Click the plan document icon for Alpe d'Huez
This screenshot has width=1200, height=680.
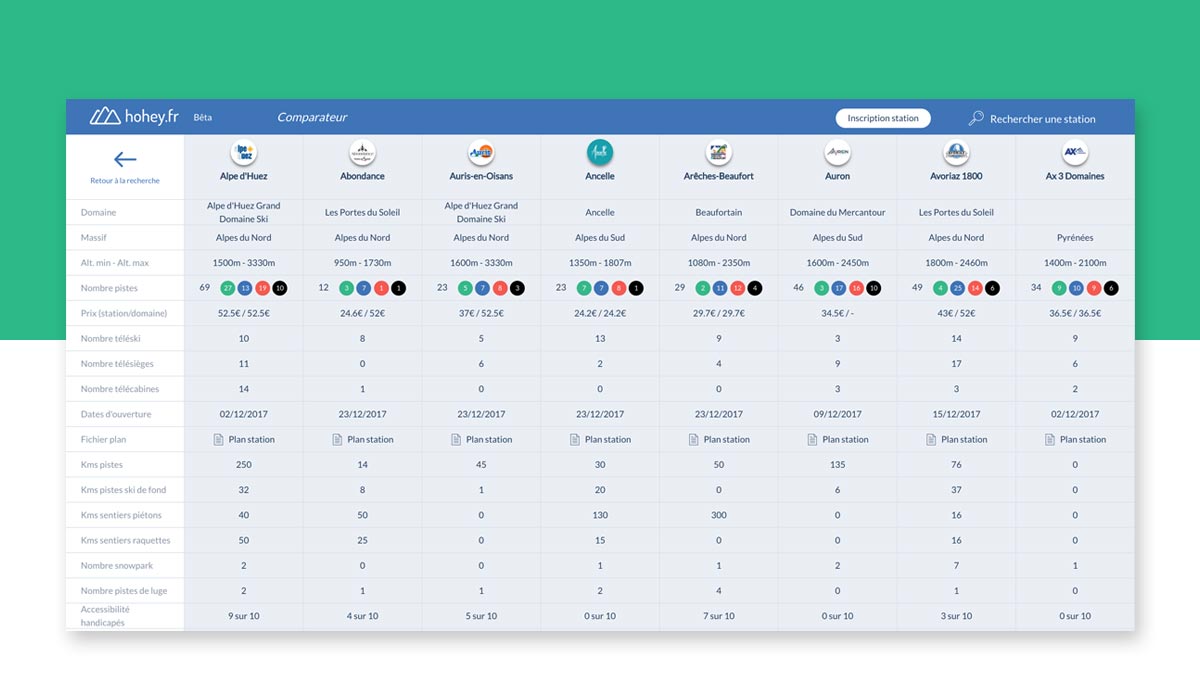(x=218, y=439)
